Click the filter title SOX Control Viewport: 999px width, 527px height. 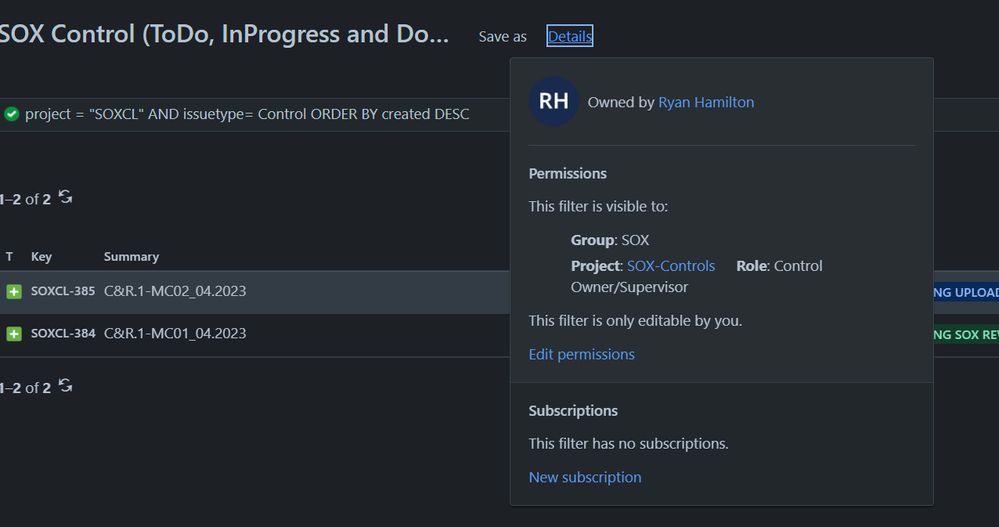click(x=224, y=34)
